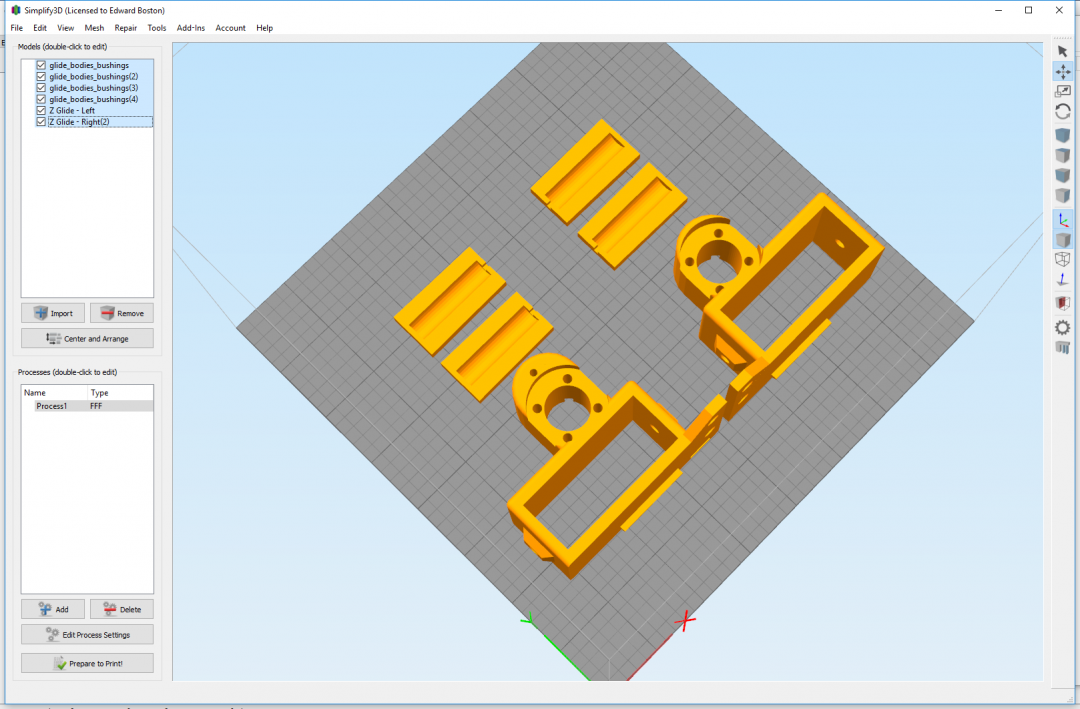1080x709 pixels.
Task: Activate the translate models move tool
Action: tap(1063, 72)
